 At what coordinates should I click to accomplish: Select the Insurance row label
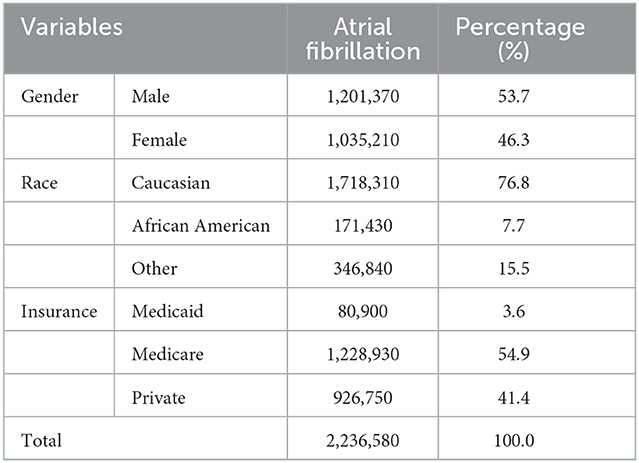[58, 311]
